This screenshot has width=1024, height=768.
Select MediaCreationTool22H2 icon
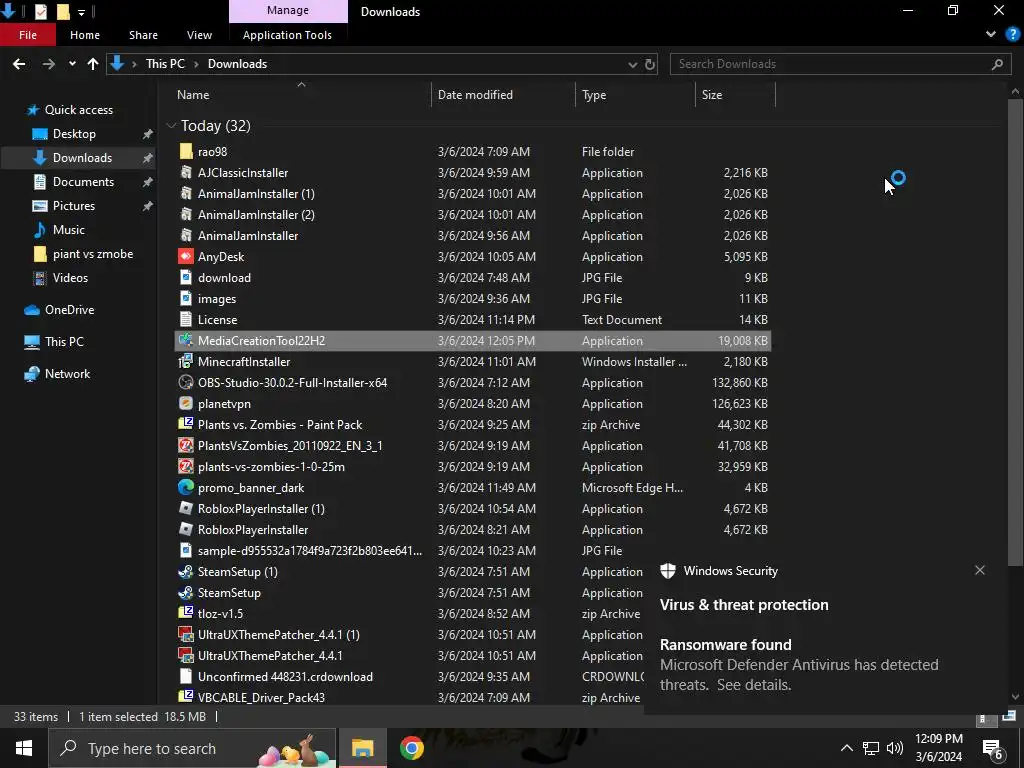[186, 340]
